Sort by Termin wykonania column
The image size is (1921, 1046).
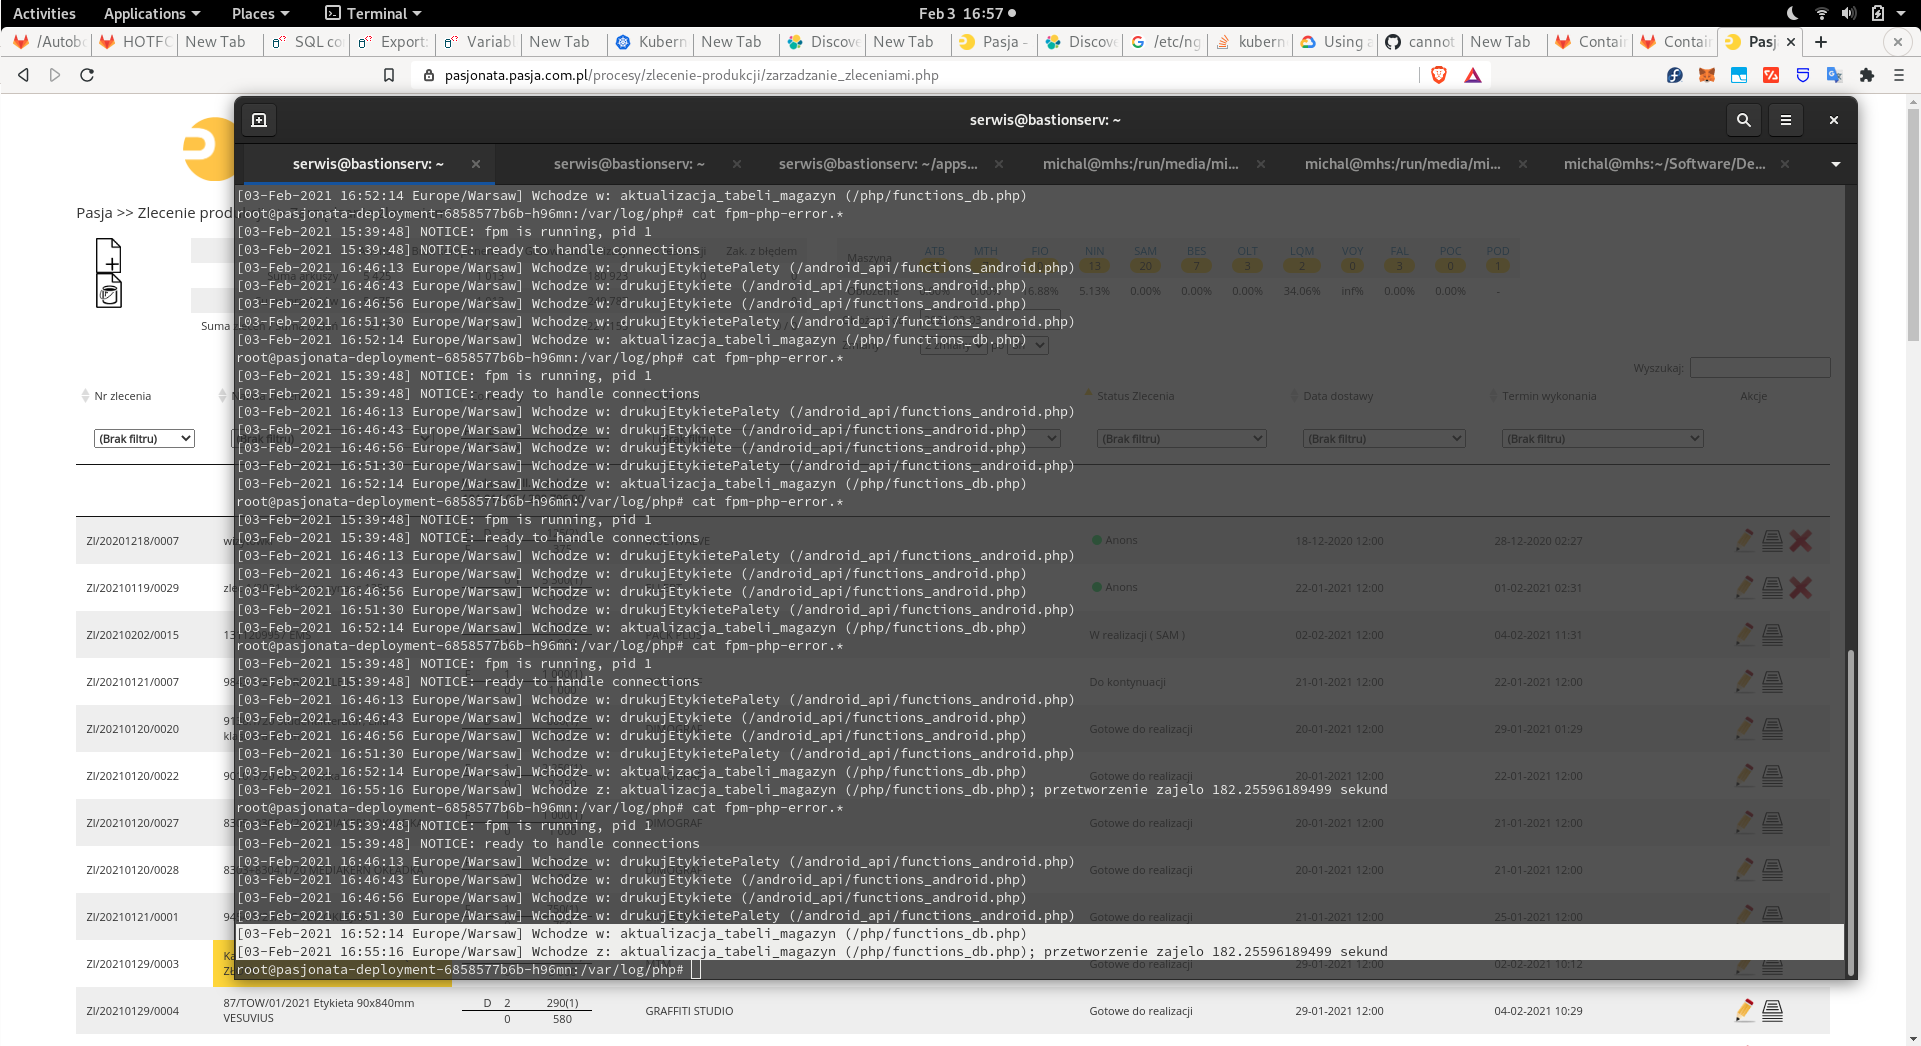[1549, 396]
